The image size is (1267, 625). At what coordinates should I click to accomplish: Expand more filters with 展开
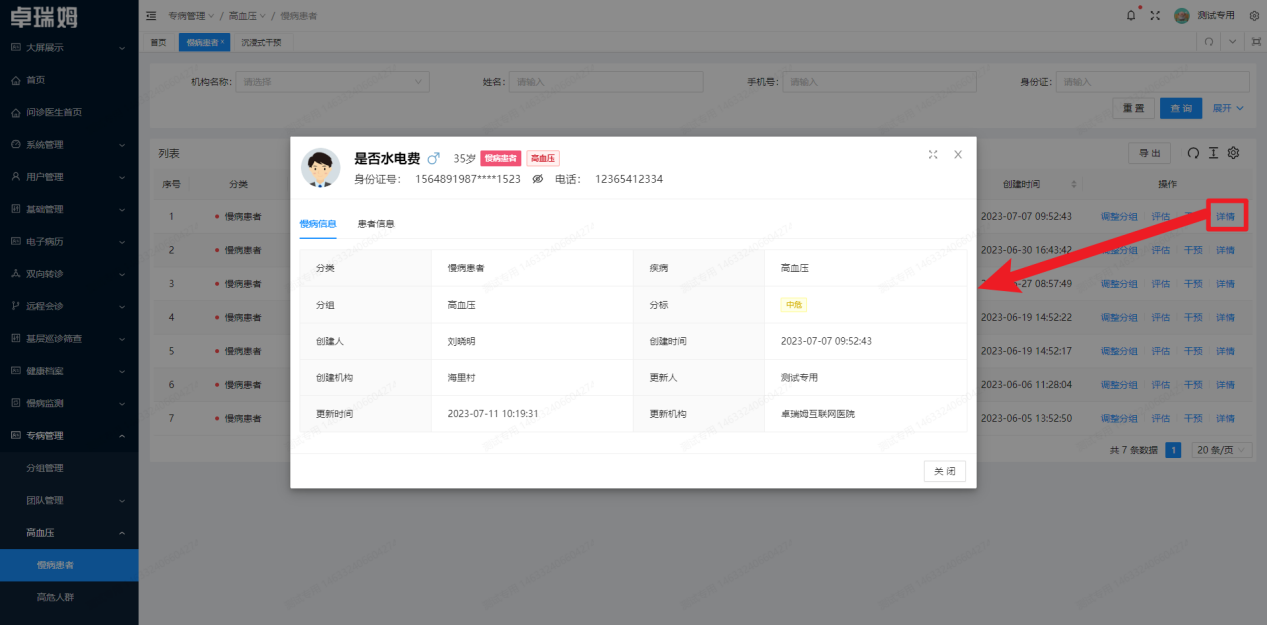[x=1228, y=108]
